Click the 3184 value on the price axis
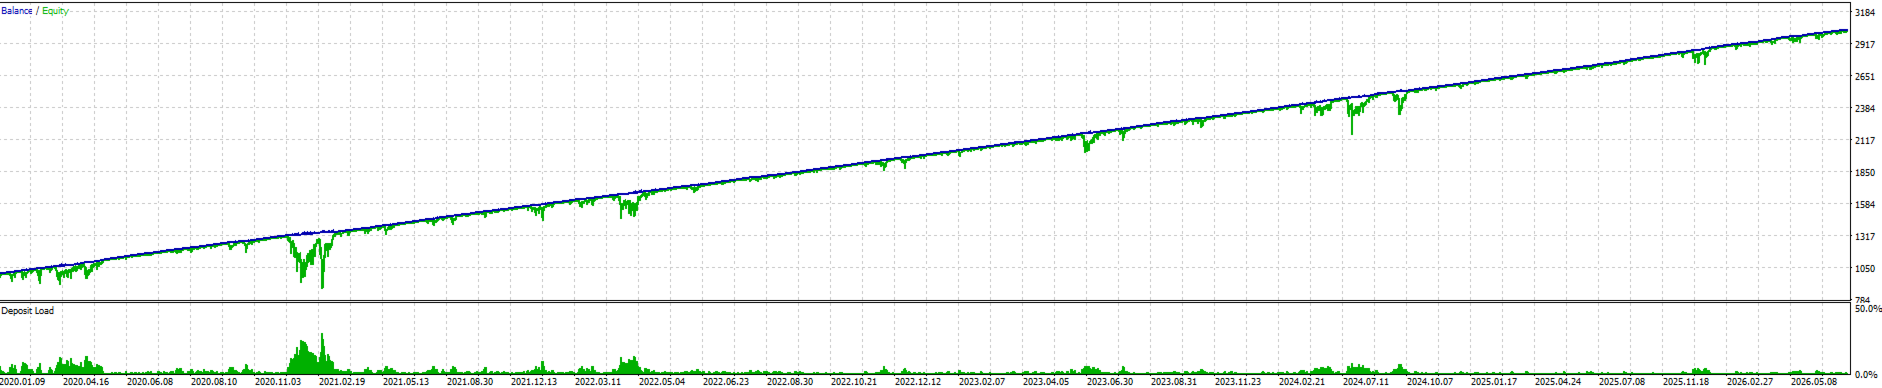1882x388 pixels. pyautogui.click(x=1864, y=13)
